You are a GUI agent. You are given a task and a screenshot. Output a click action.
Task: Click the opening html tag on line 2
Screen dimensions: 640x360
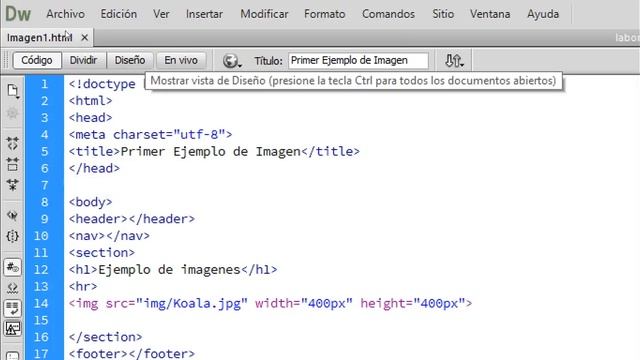[x=90, y=101]
